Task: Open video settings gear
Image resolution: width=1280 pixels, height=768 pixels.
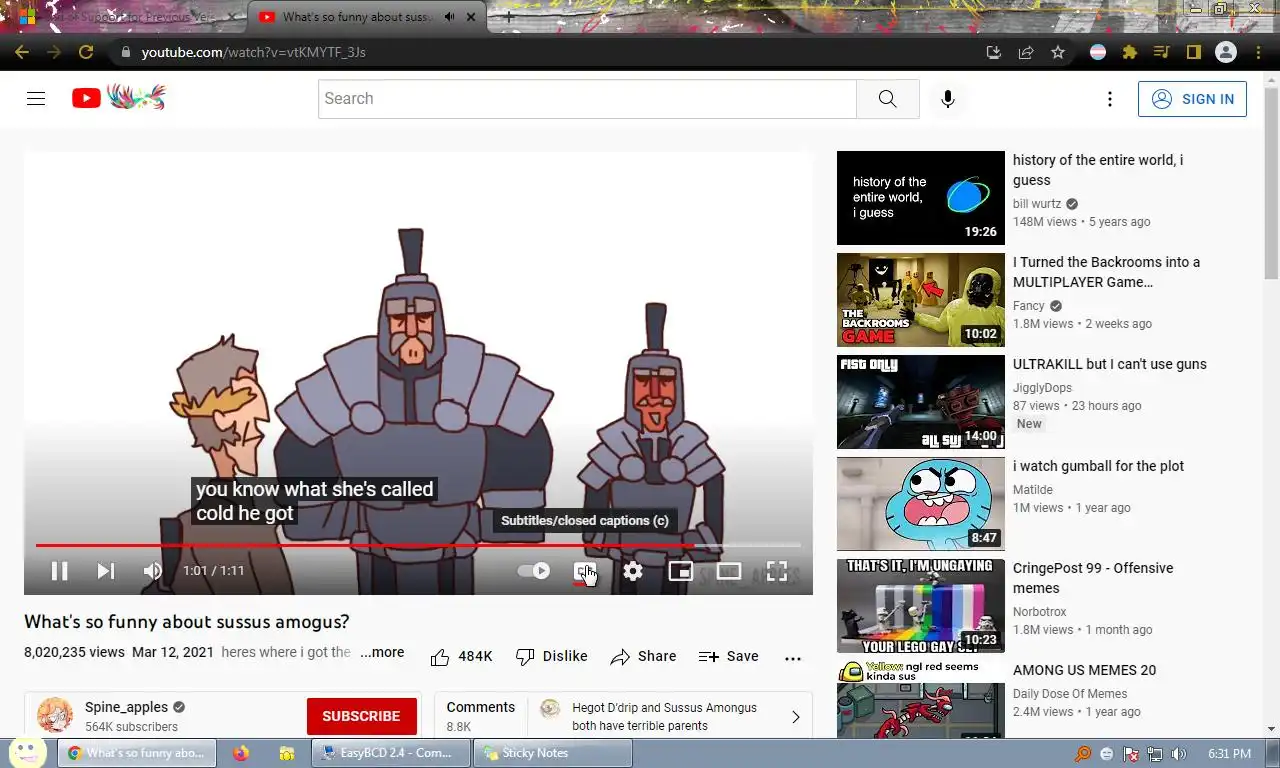Action: [633, 571]
